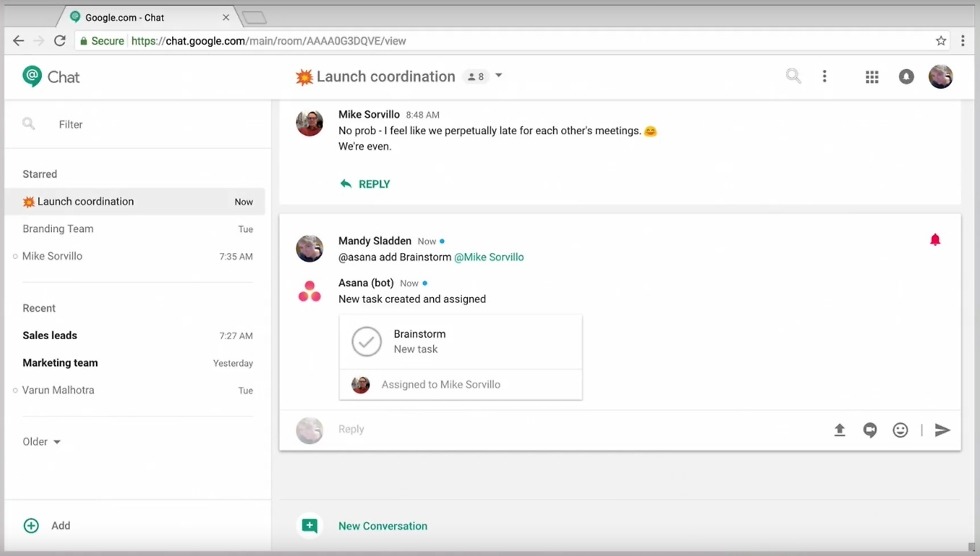Open Mike Sorvillo direct message
980x556 pixels.
coord(135,256)
